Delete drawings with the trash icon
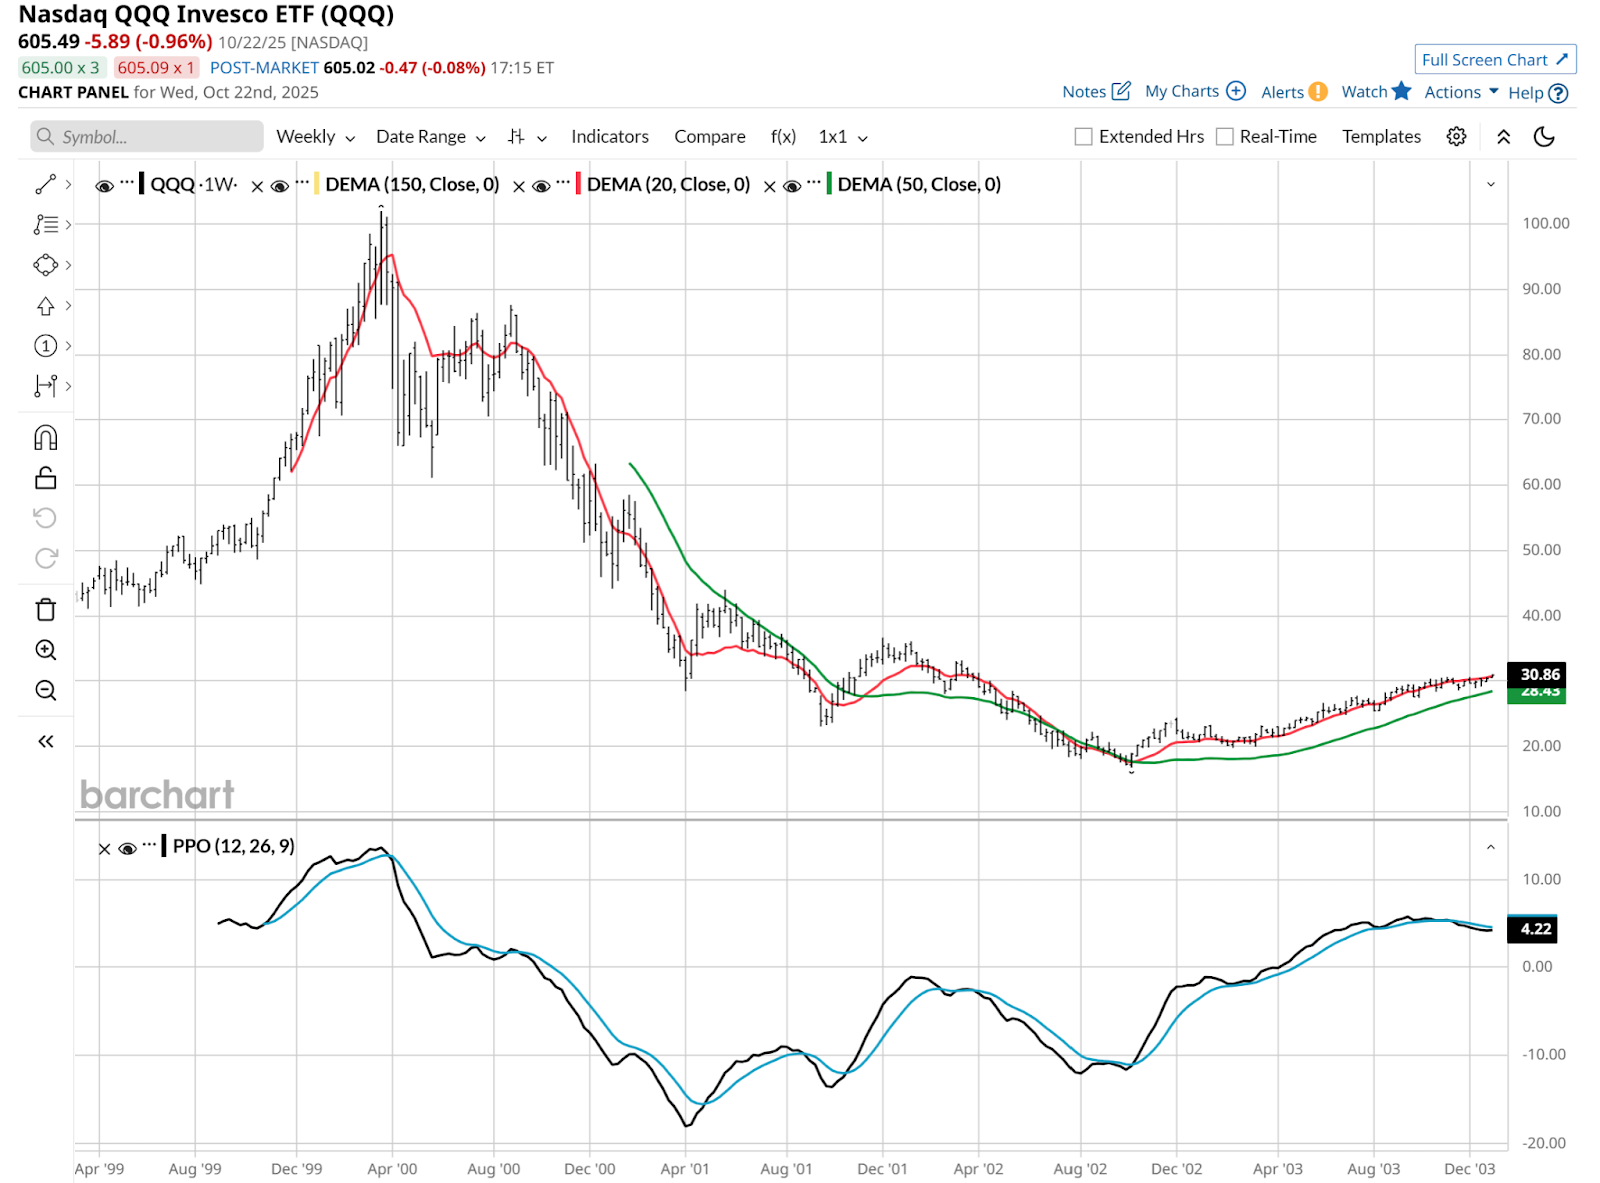The height and width of the screenshot is (1183, 1600). click(46, 610)
